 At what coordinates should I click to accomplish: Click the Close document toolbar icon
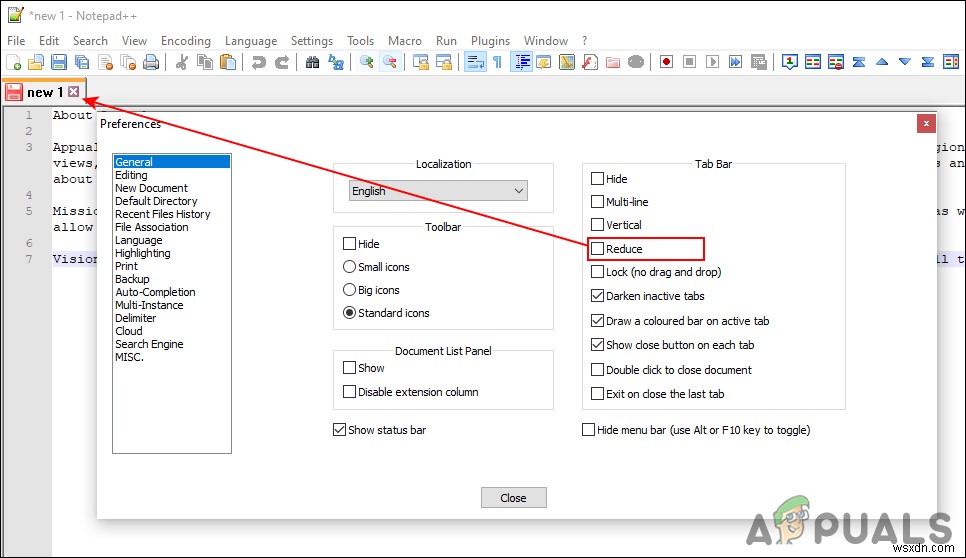click(x=105, y=62)
